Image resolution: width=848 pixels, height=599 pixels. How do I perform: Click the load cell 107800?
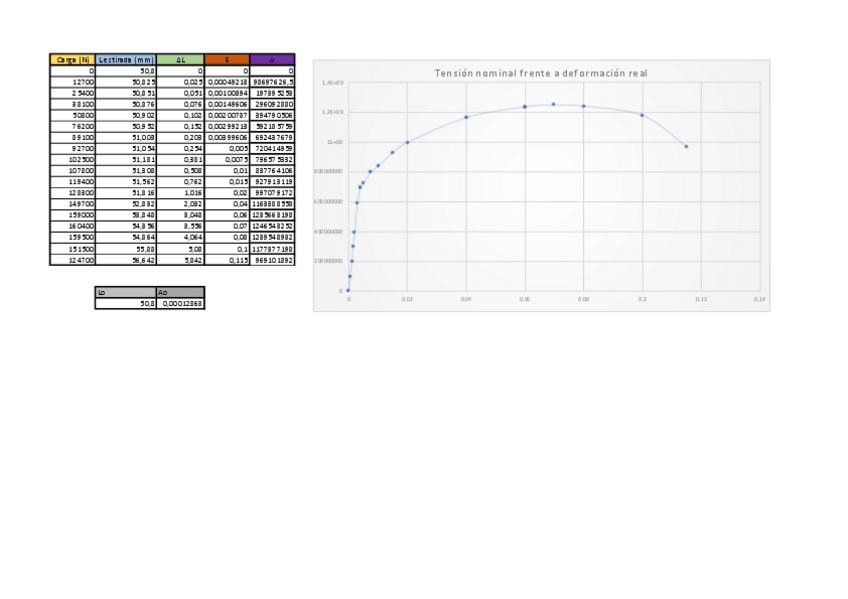[x=72, y=171]
